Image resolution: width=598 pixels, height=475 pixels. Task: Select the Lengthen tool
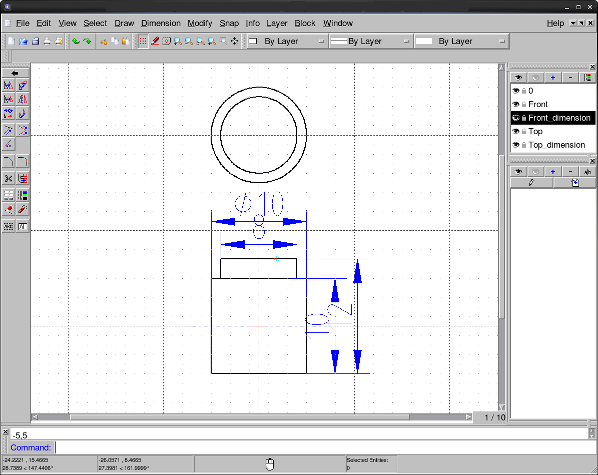point(8,145)
